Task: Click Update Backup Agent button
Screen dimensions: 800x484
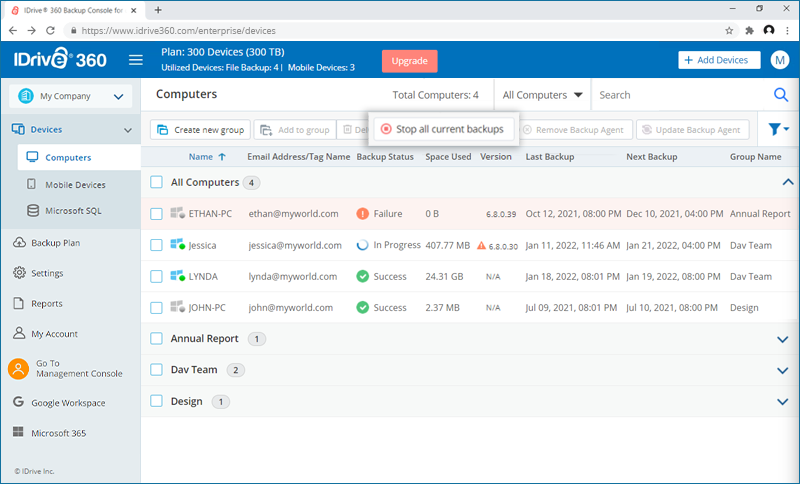Action: tap(693, 130)
